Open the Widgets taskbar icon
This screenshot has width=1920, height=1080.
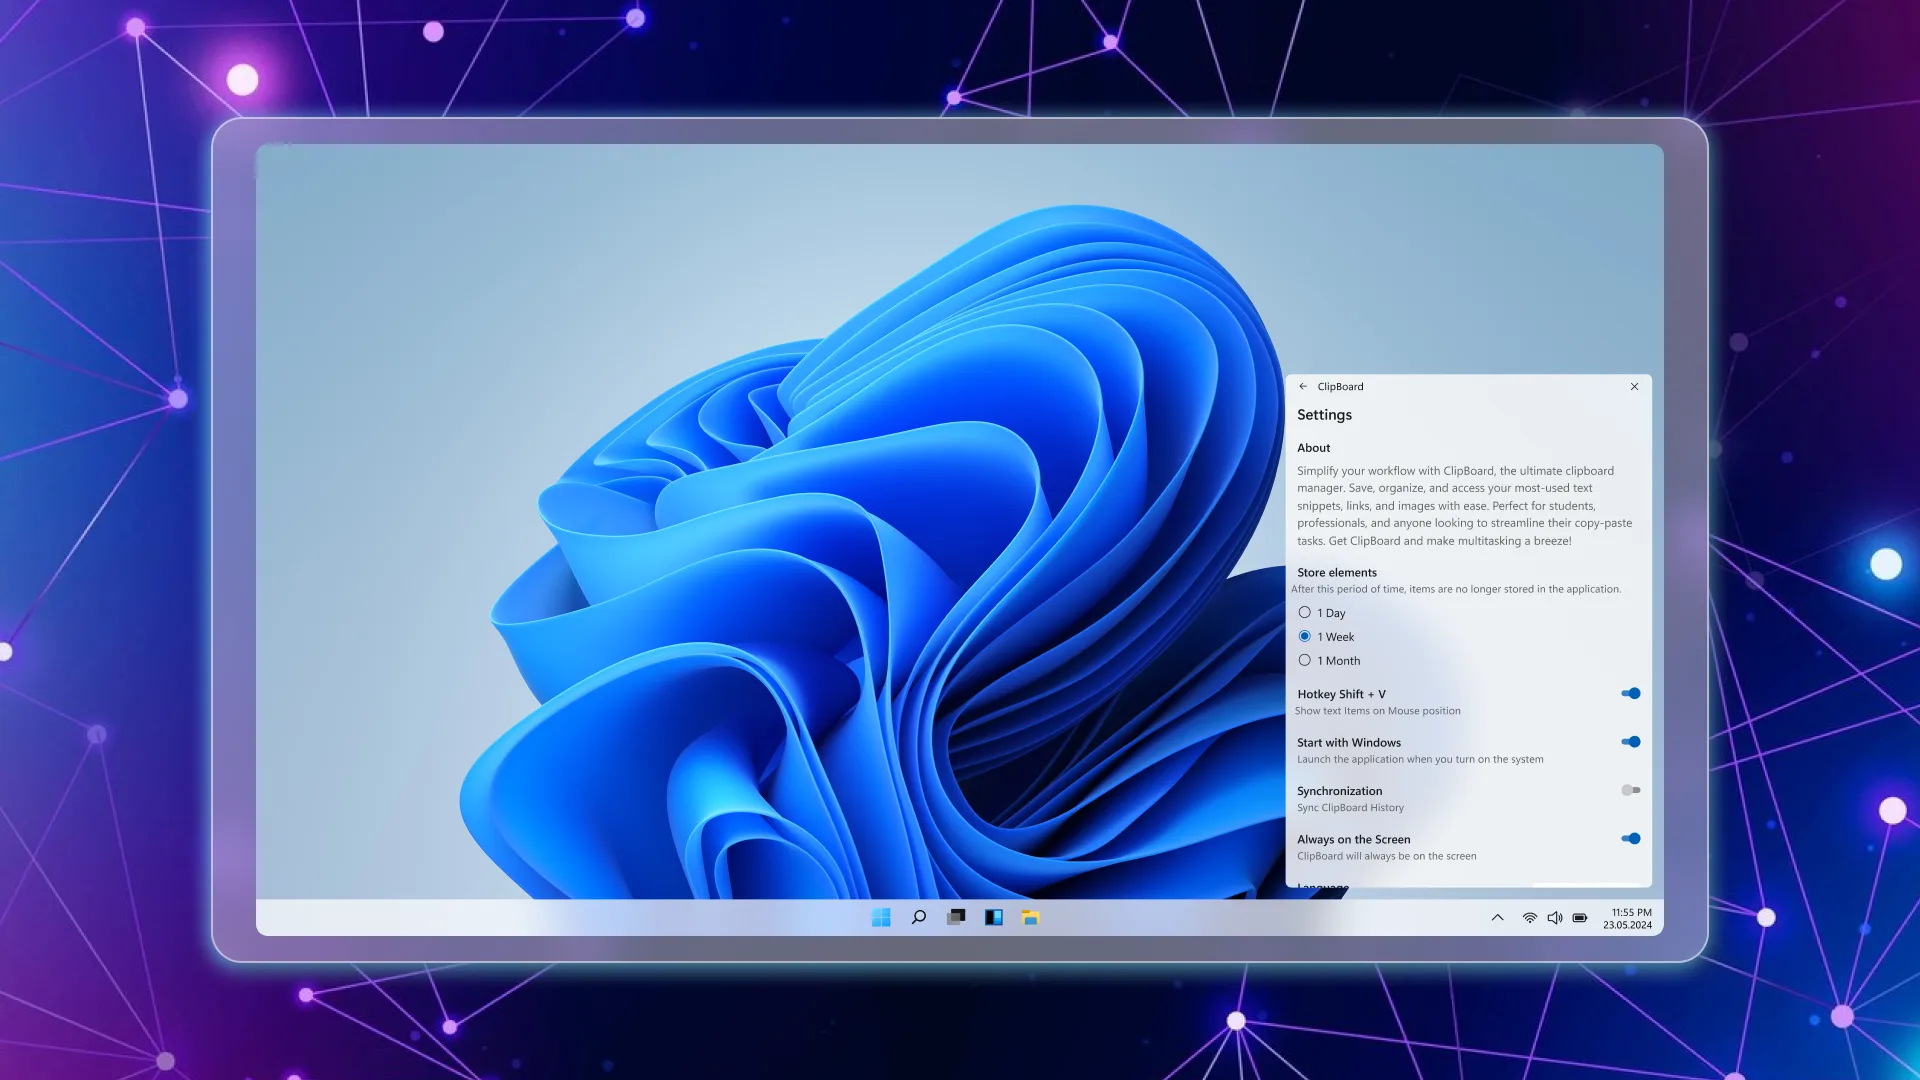(x=993, y=917)
